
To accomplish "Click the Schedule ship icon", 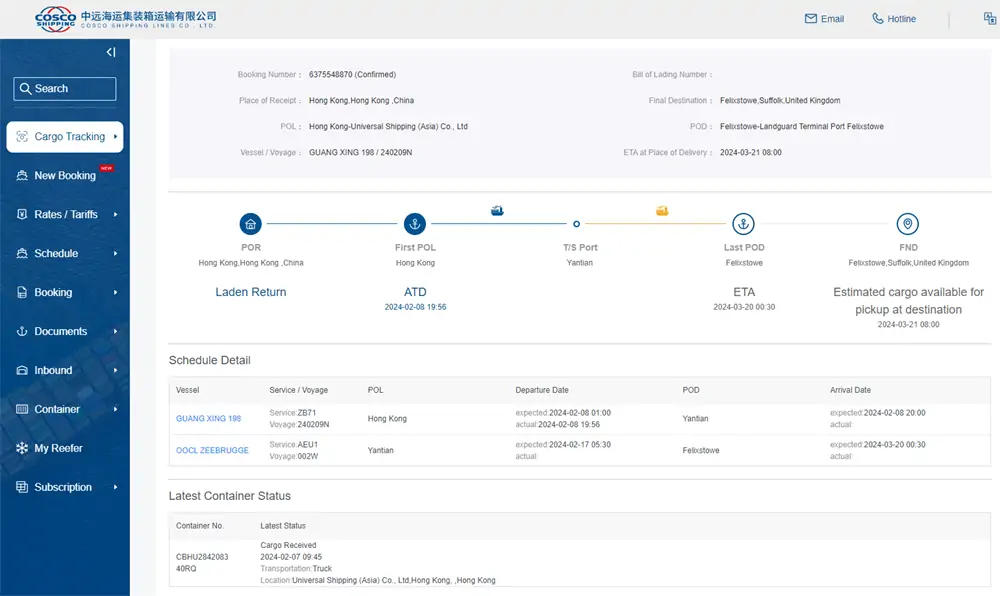I will (22, 253).
